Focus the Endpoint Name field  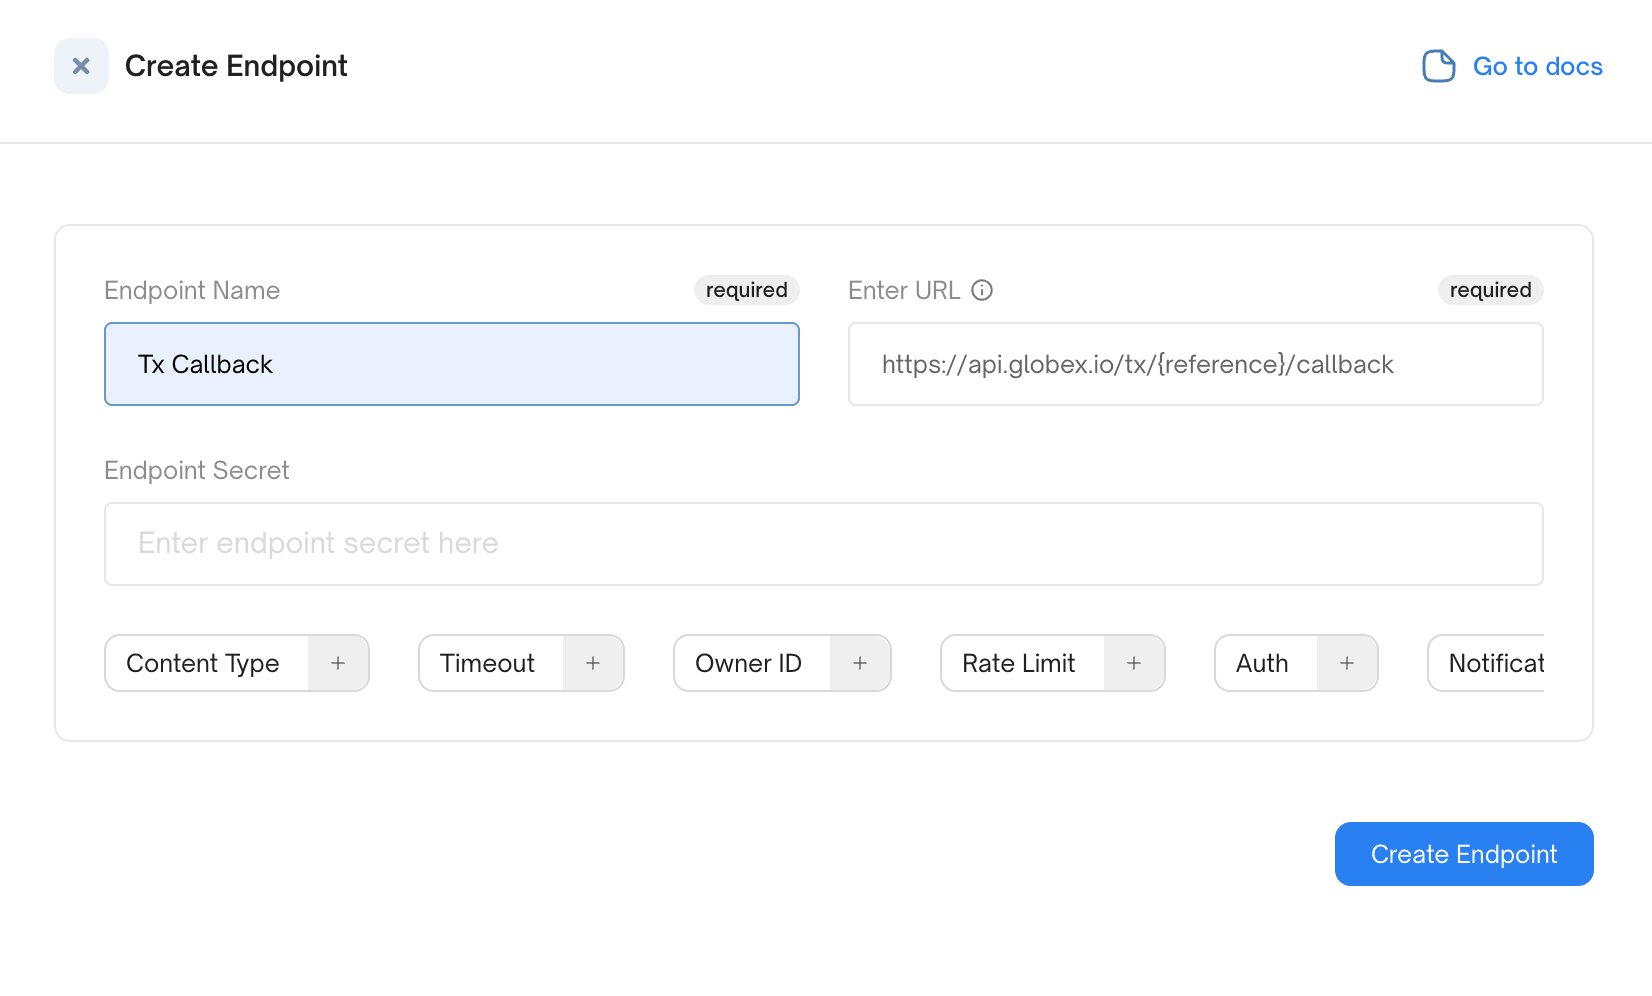point(452,364)
